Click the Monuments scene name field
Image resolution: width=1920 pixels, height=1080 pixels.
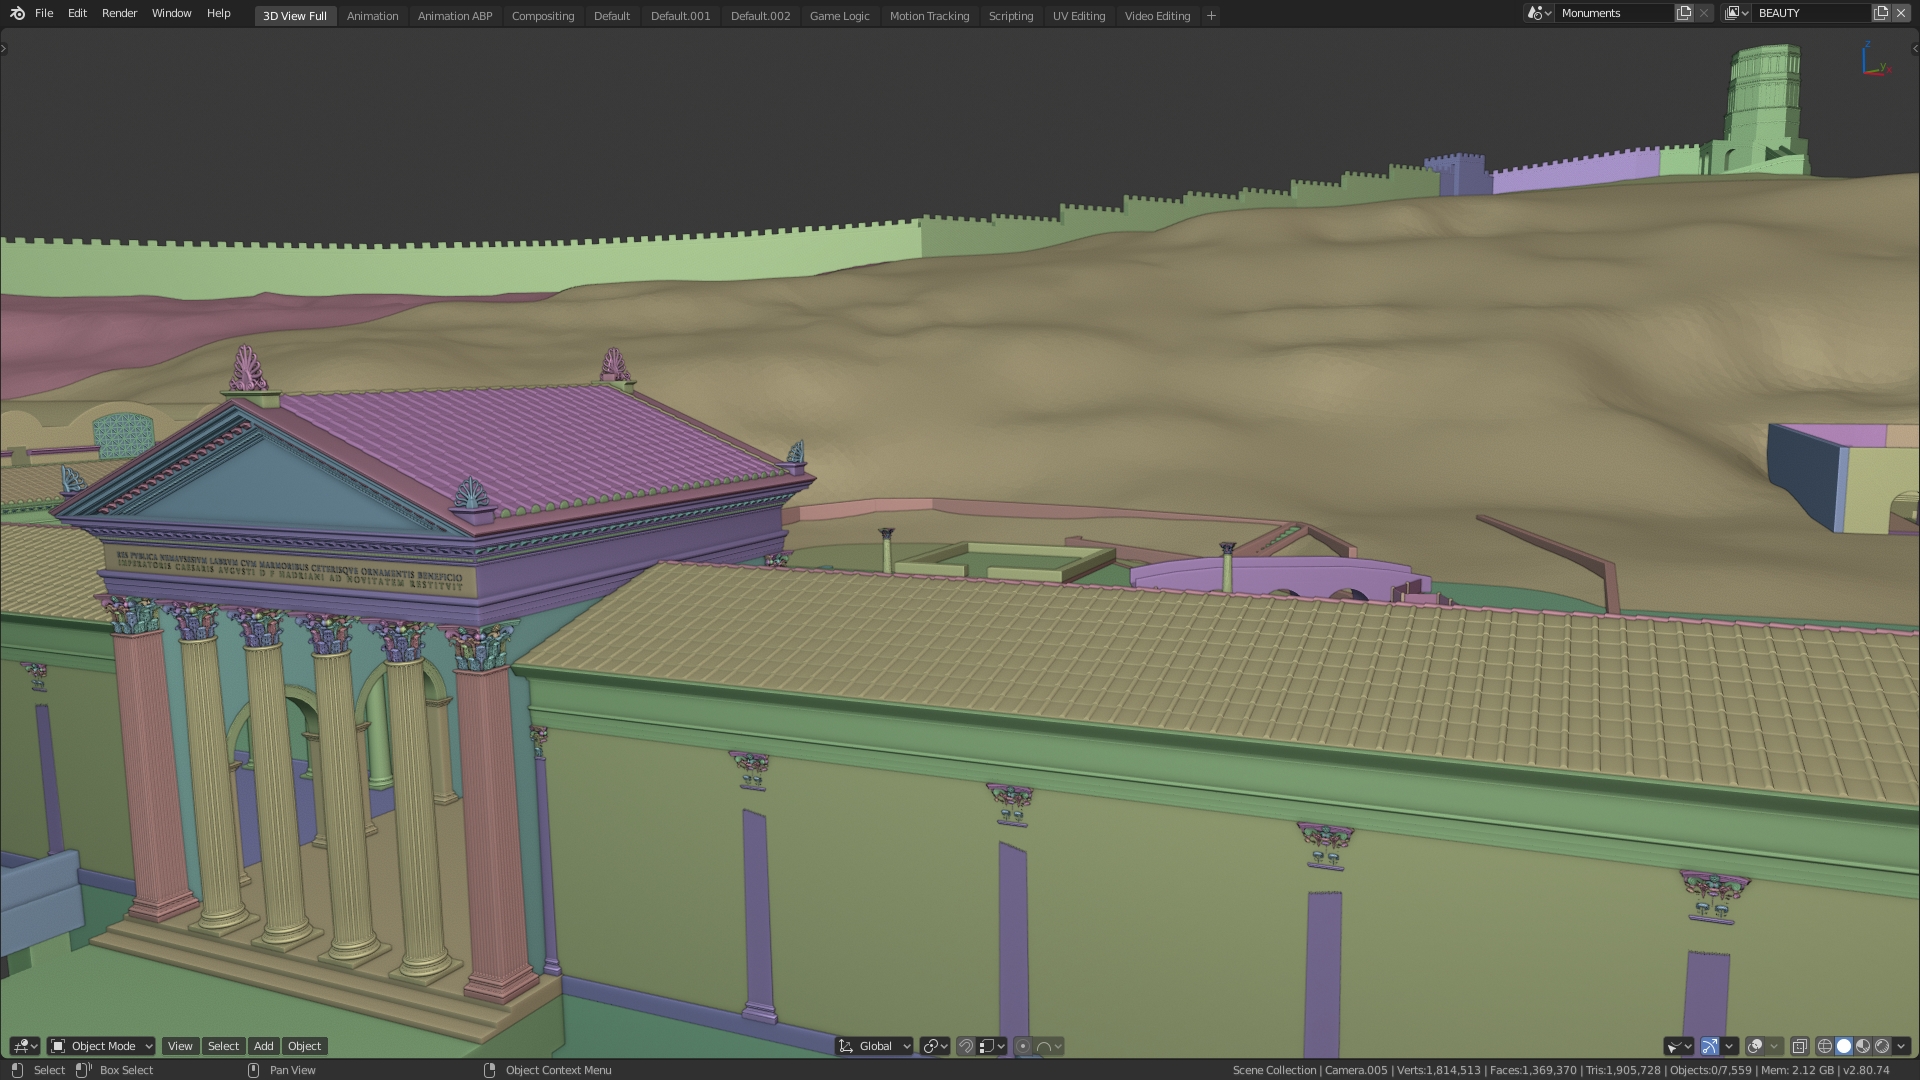click(x=1610, y=13)
